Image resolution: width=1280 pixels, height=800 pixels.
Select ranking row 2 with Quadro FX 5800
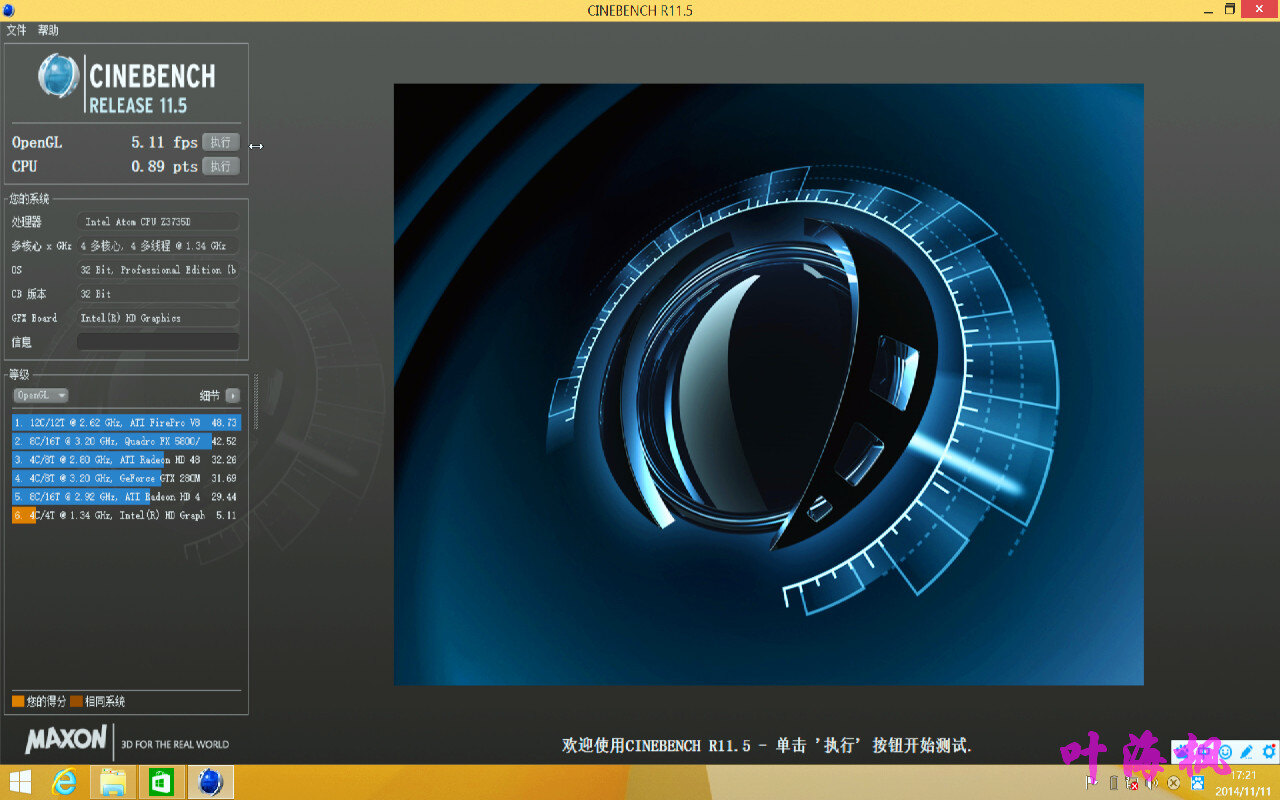[x=126, y=441]
